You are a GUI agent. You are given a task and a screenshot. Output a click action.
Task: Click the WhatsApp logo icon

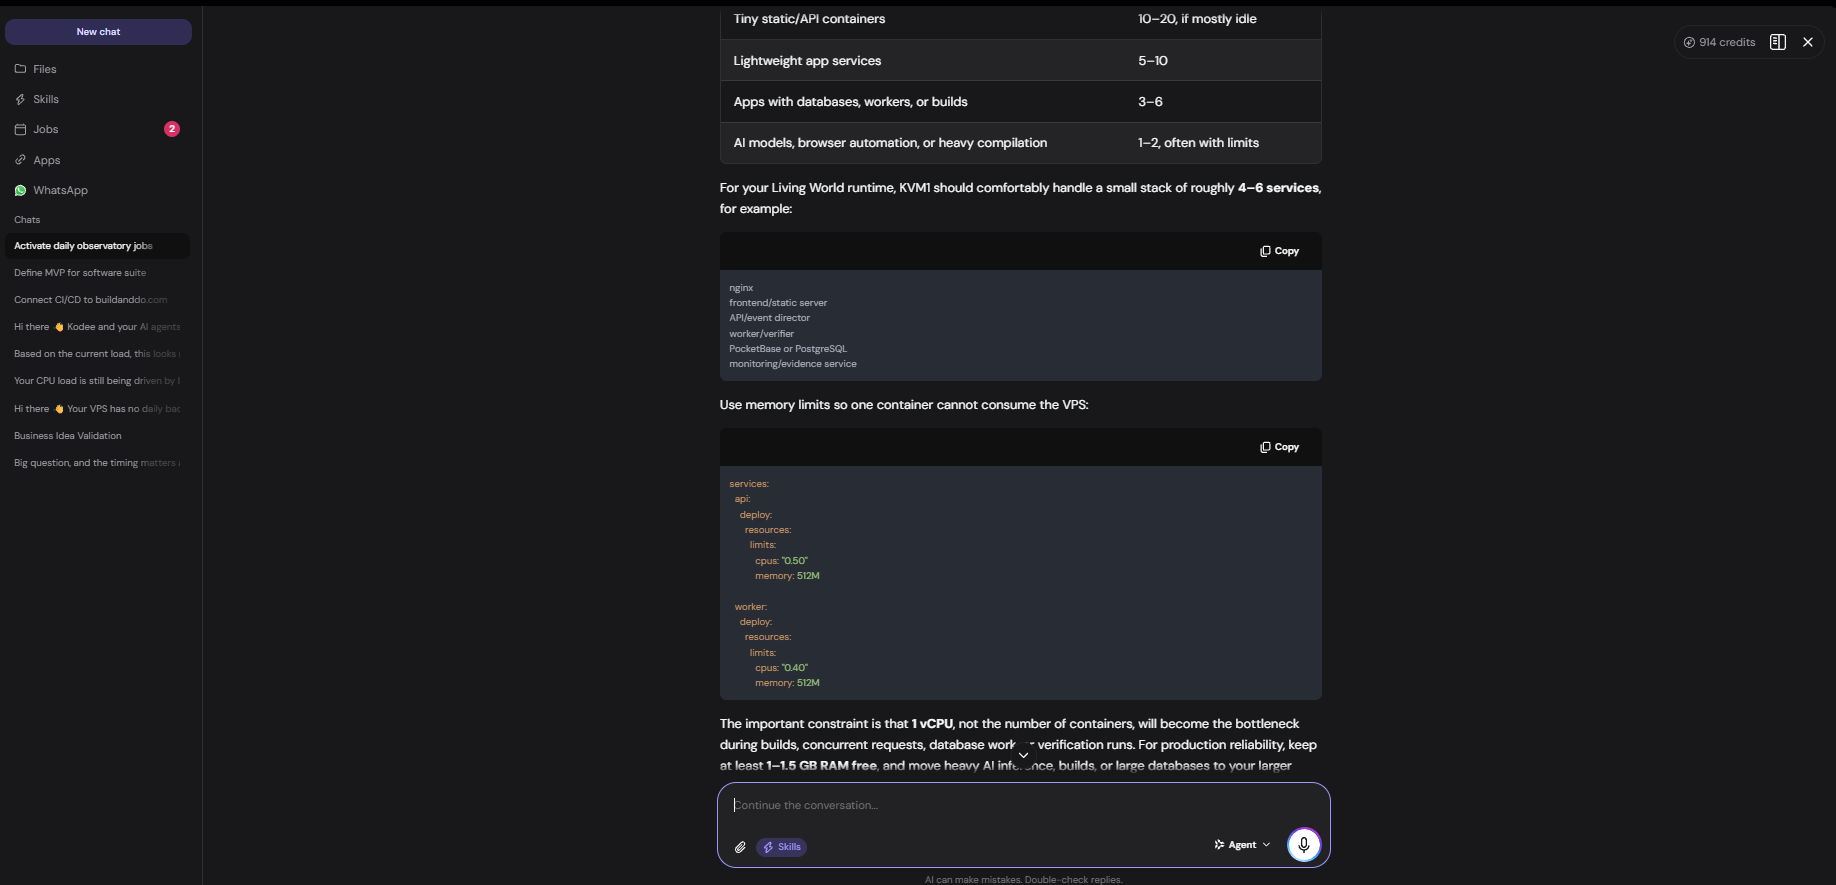click(x=20, y=190)
